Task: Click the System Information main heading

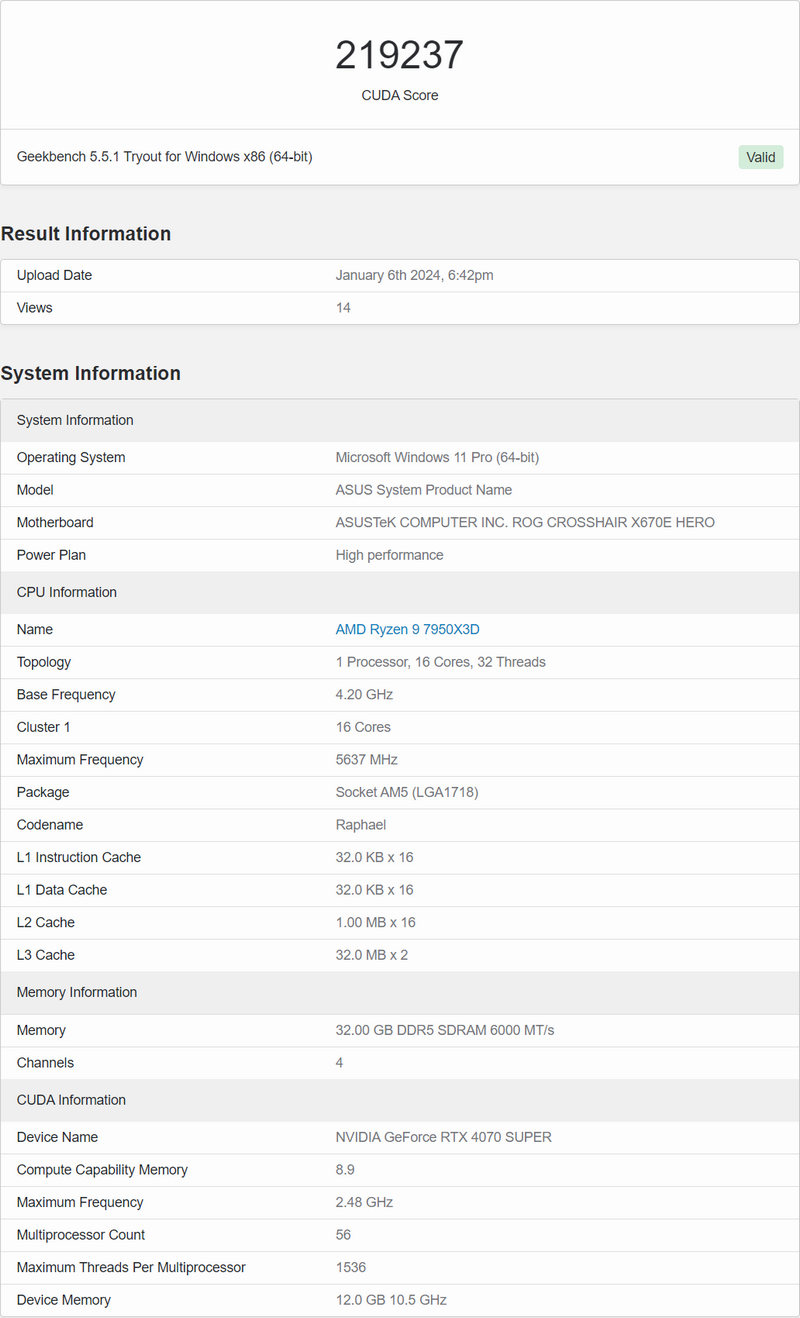Action: tap(91, 373)
